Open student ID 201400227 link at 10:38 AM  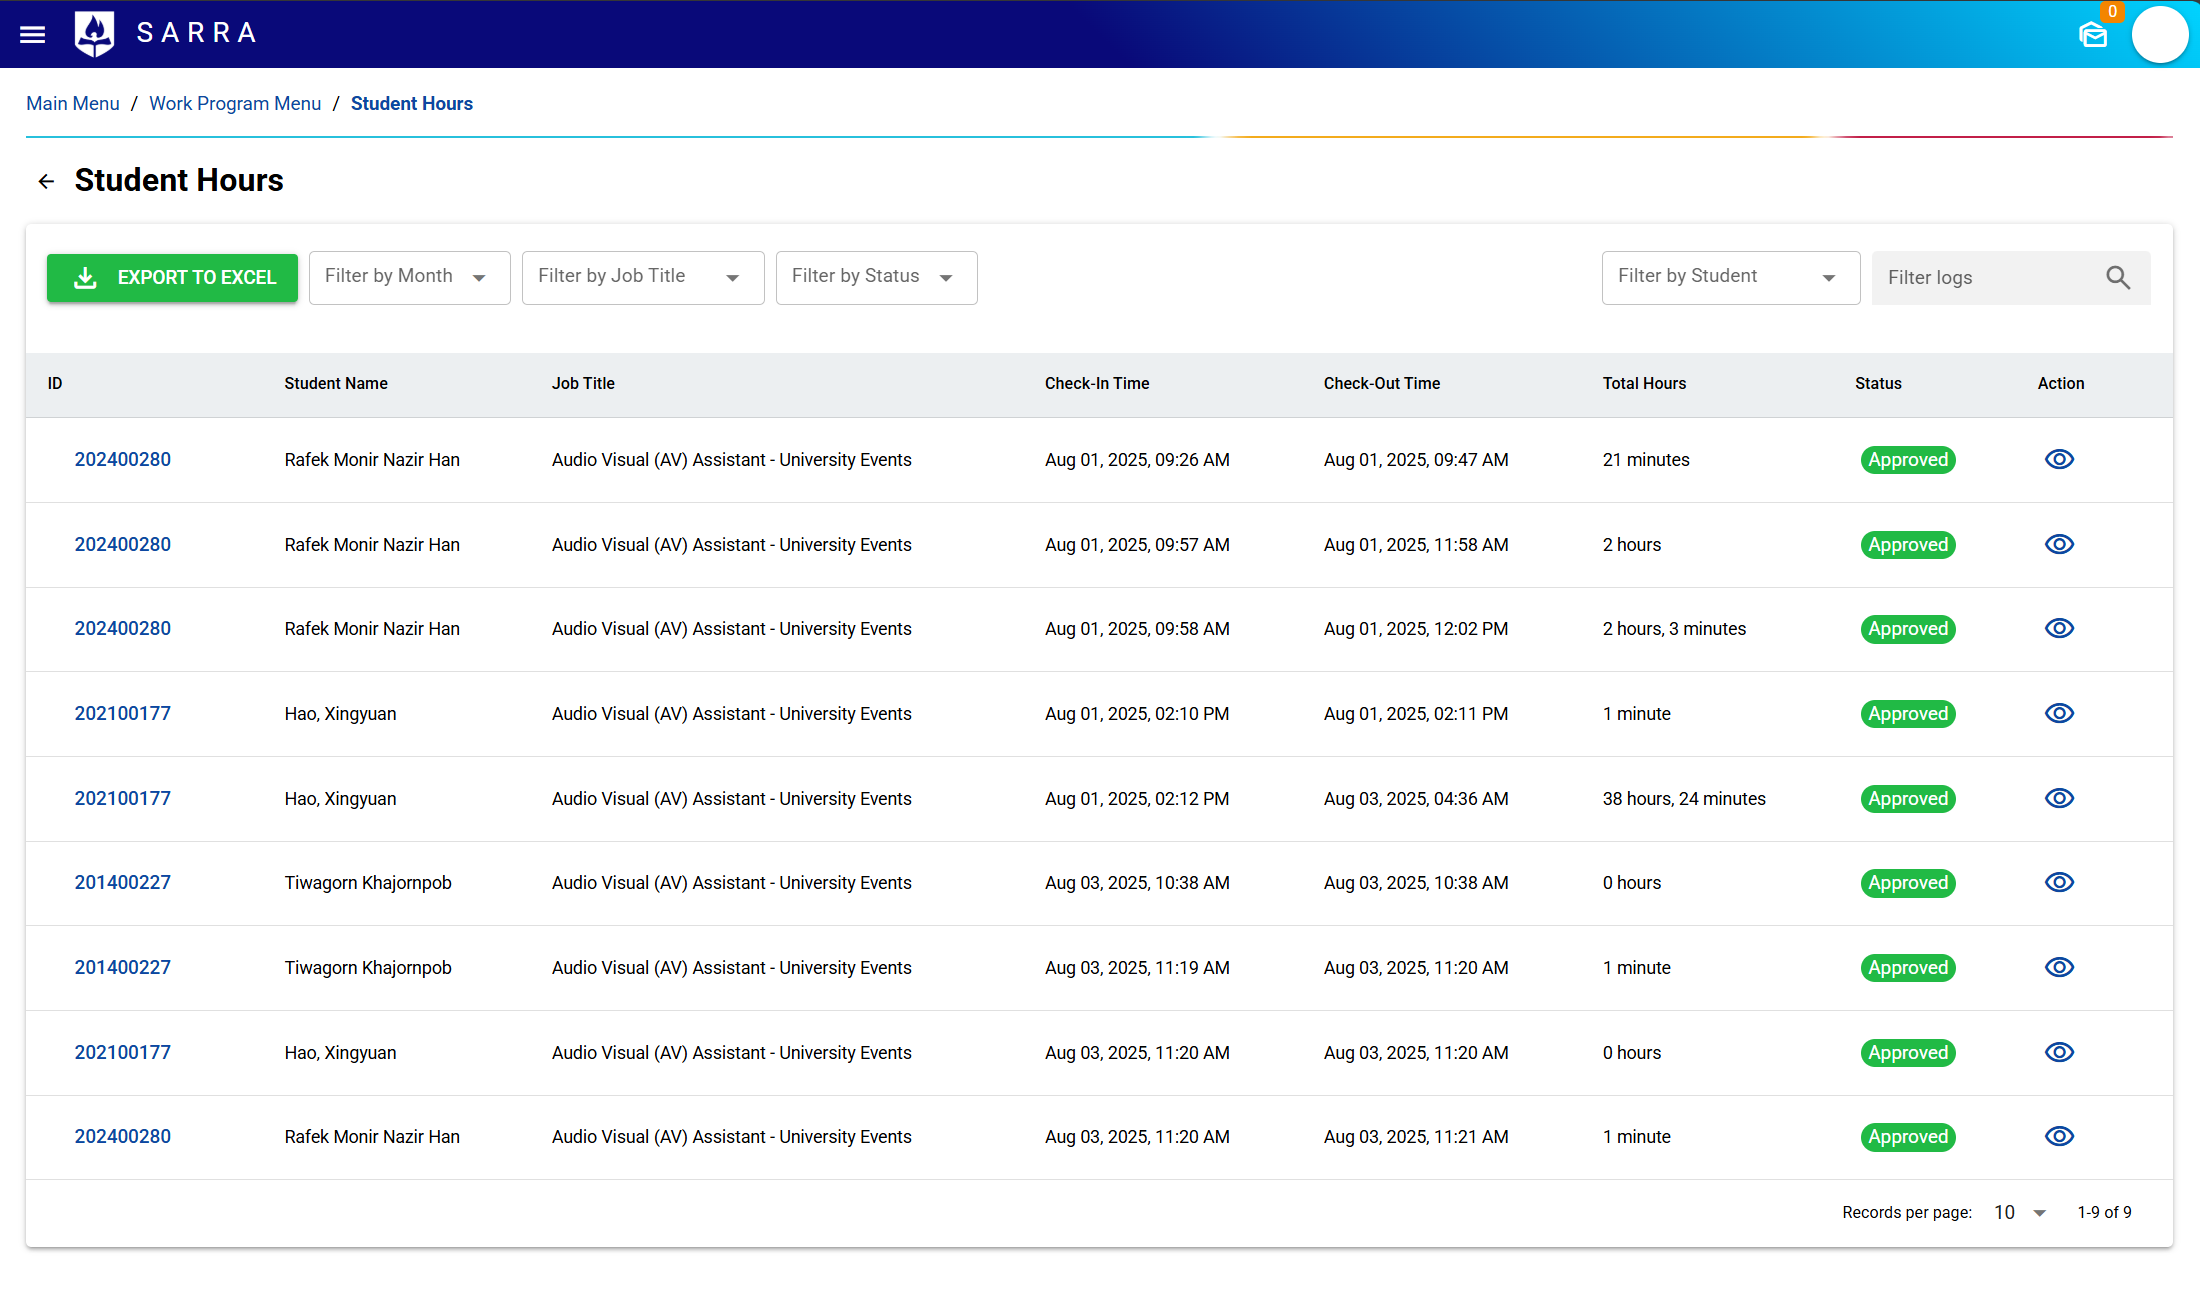pos(123,883)
